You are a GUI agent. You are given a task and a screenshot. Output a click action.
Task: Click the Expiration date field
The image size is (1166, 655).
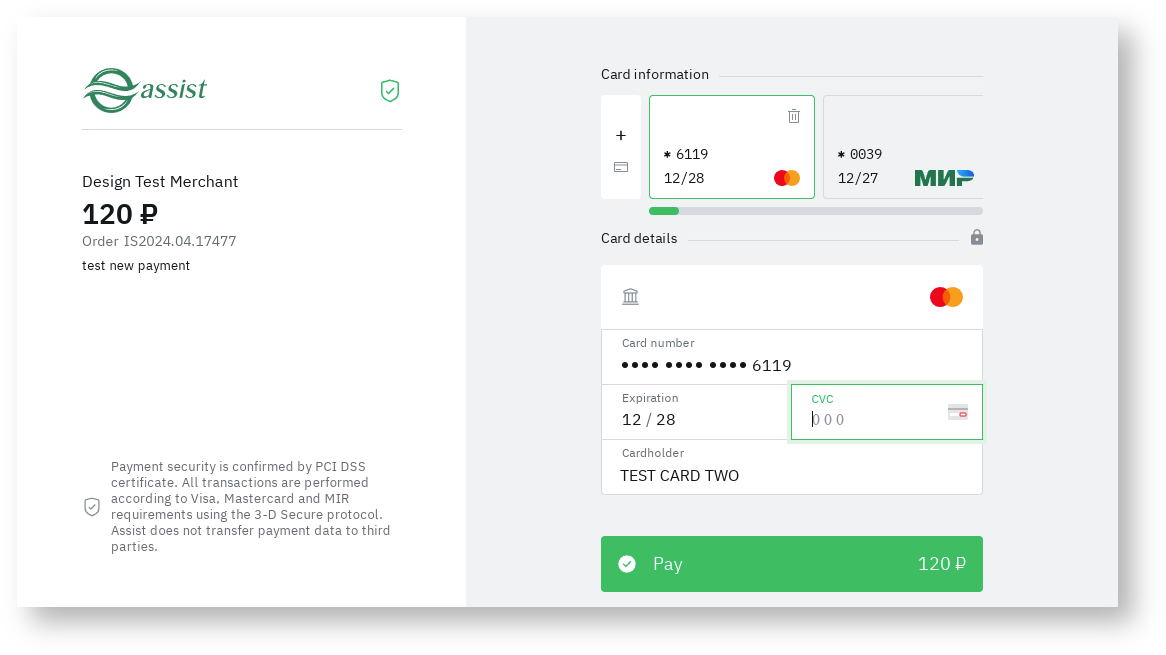[x=695, y=419]
